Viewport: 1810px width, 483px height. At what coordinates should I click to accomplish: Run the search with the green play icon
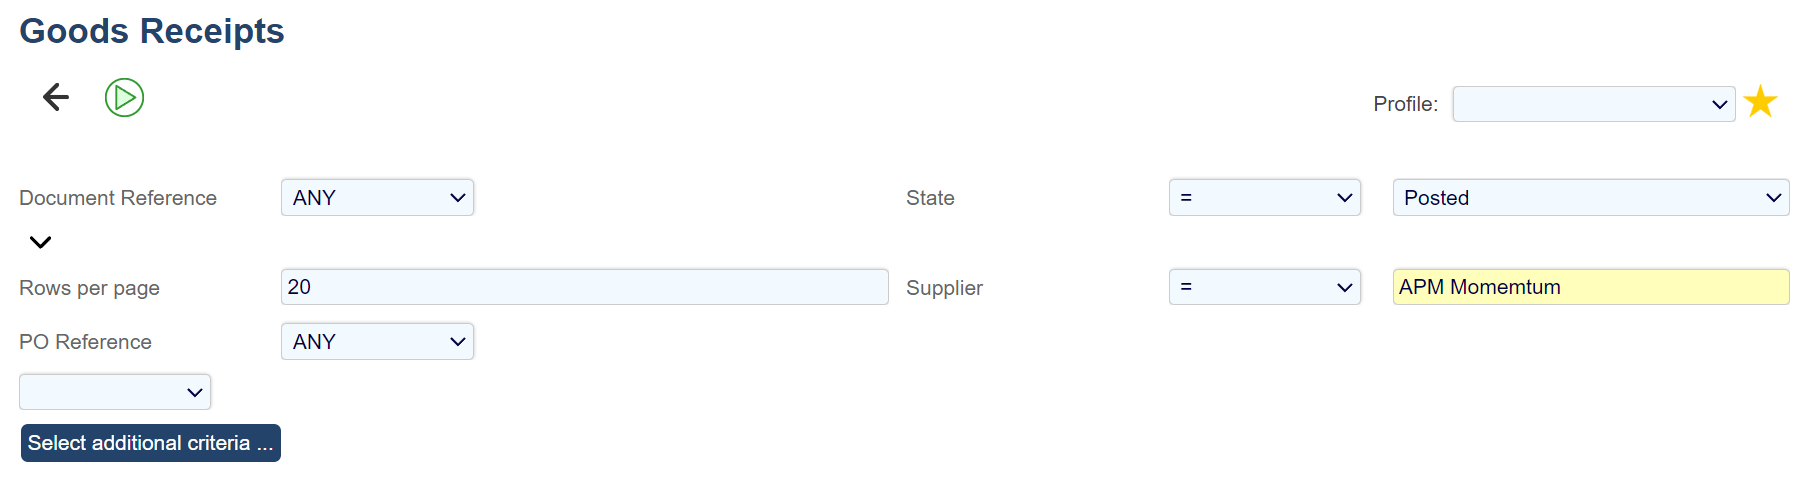pos(125,98)
